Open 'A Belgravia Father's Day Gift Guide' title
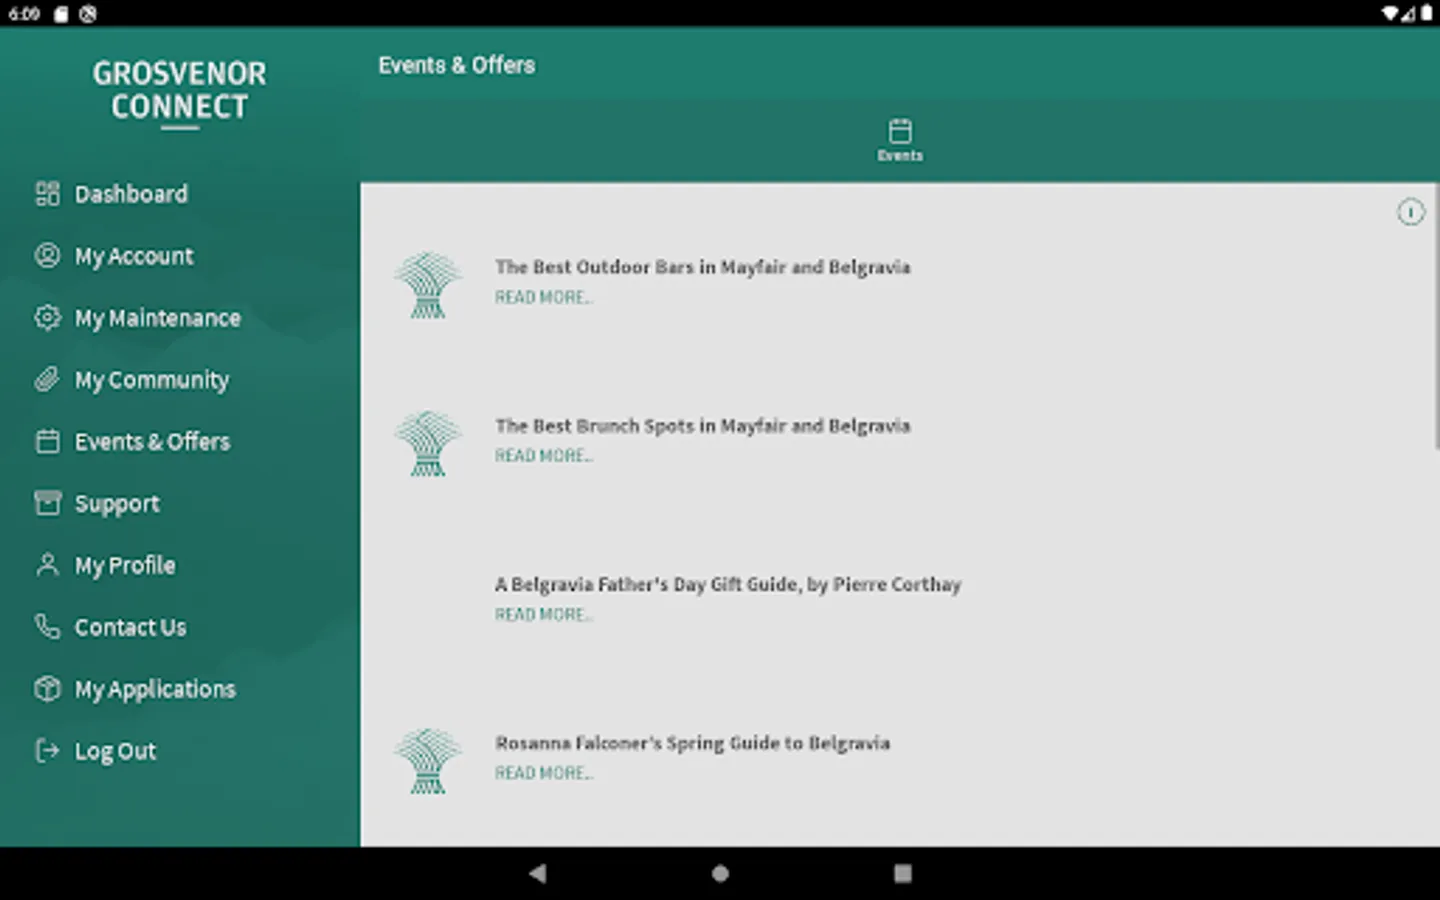The image size is (1440, 900). [728, 585]
